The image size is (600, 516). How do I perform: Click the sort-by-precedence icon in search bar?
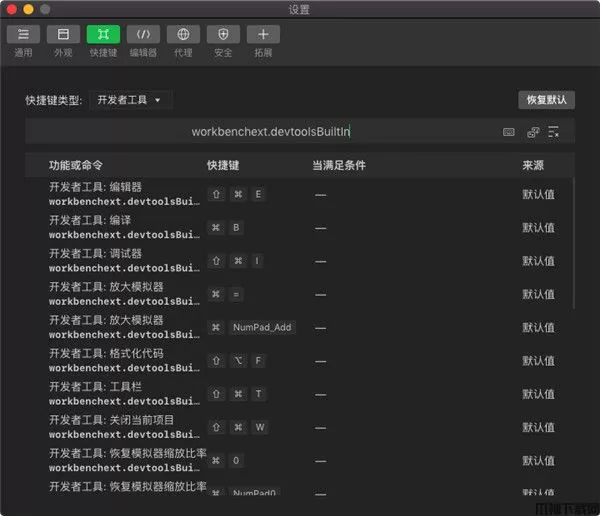click(x=533, y=132)
